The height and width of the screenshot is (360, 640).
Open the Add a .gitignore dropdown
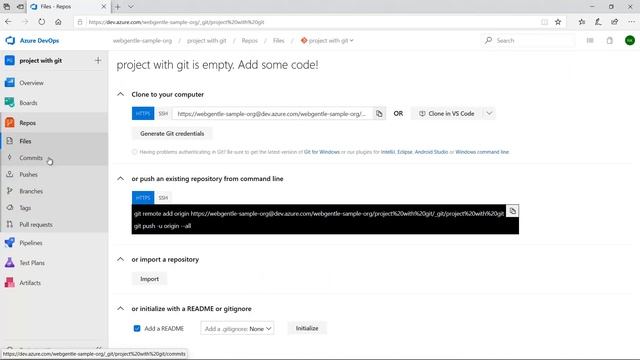(x=237, y=329)
